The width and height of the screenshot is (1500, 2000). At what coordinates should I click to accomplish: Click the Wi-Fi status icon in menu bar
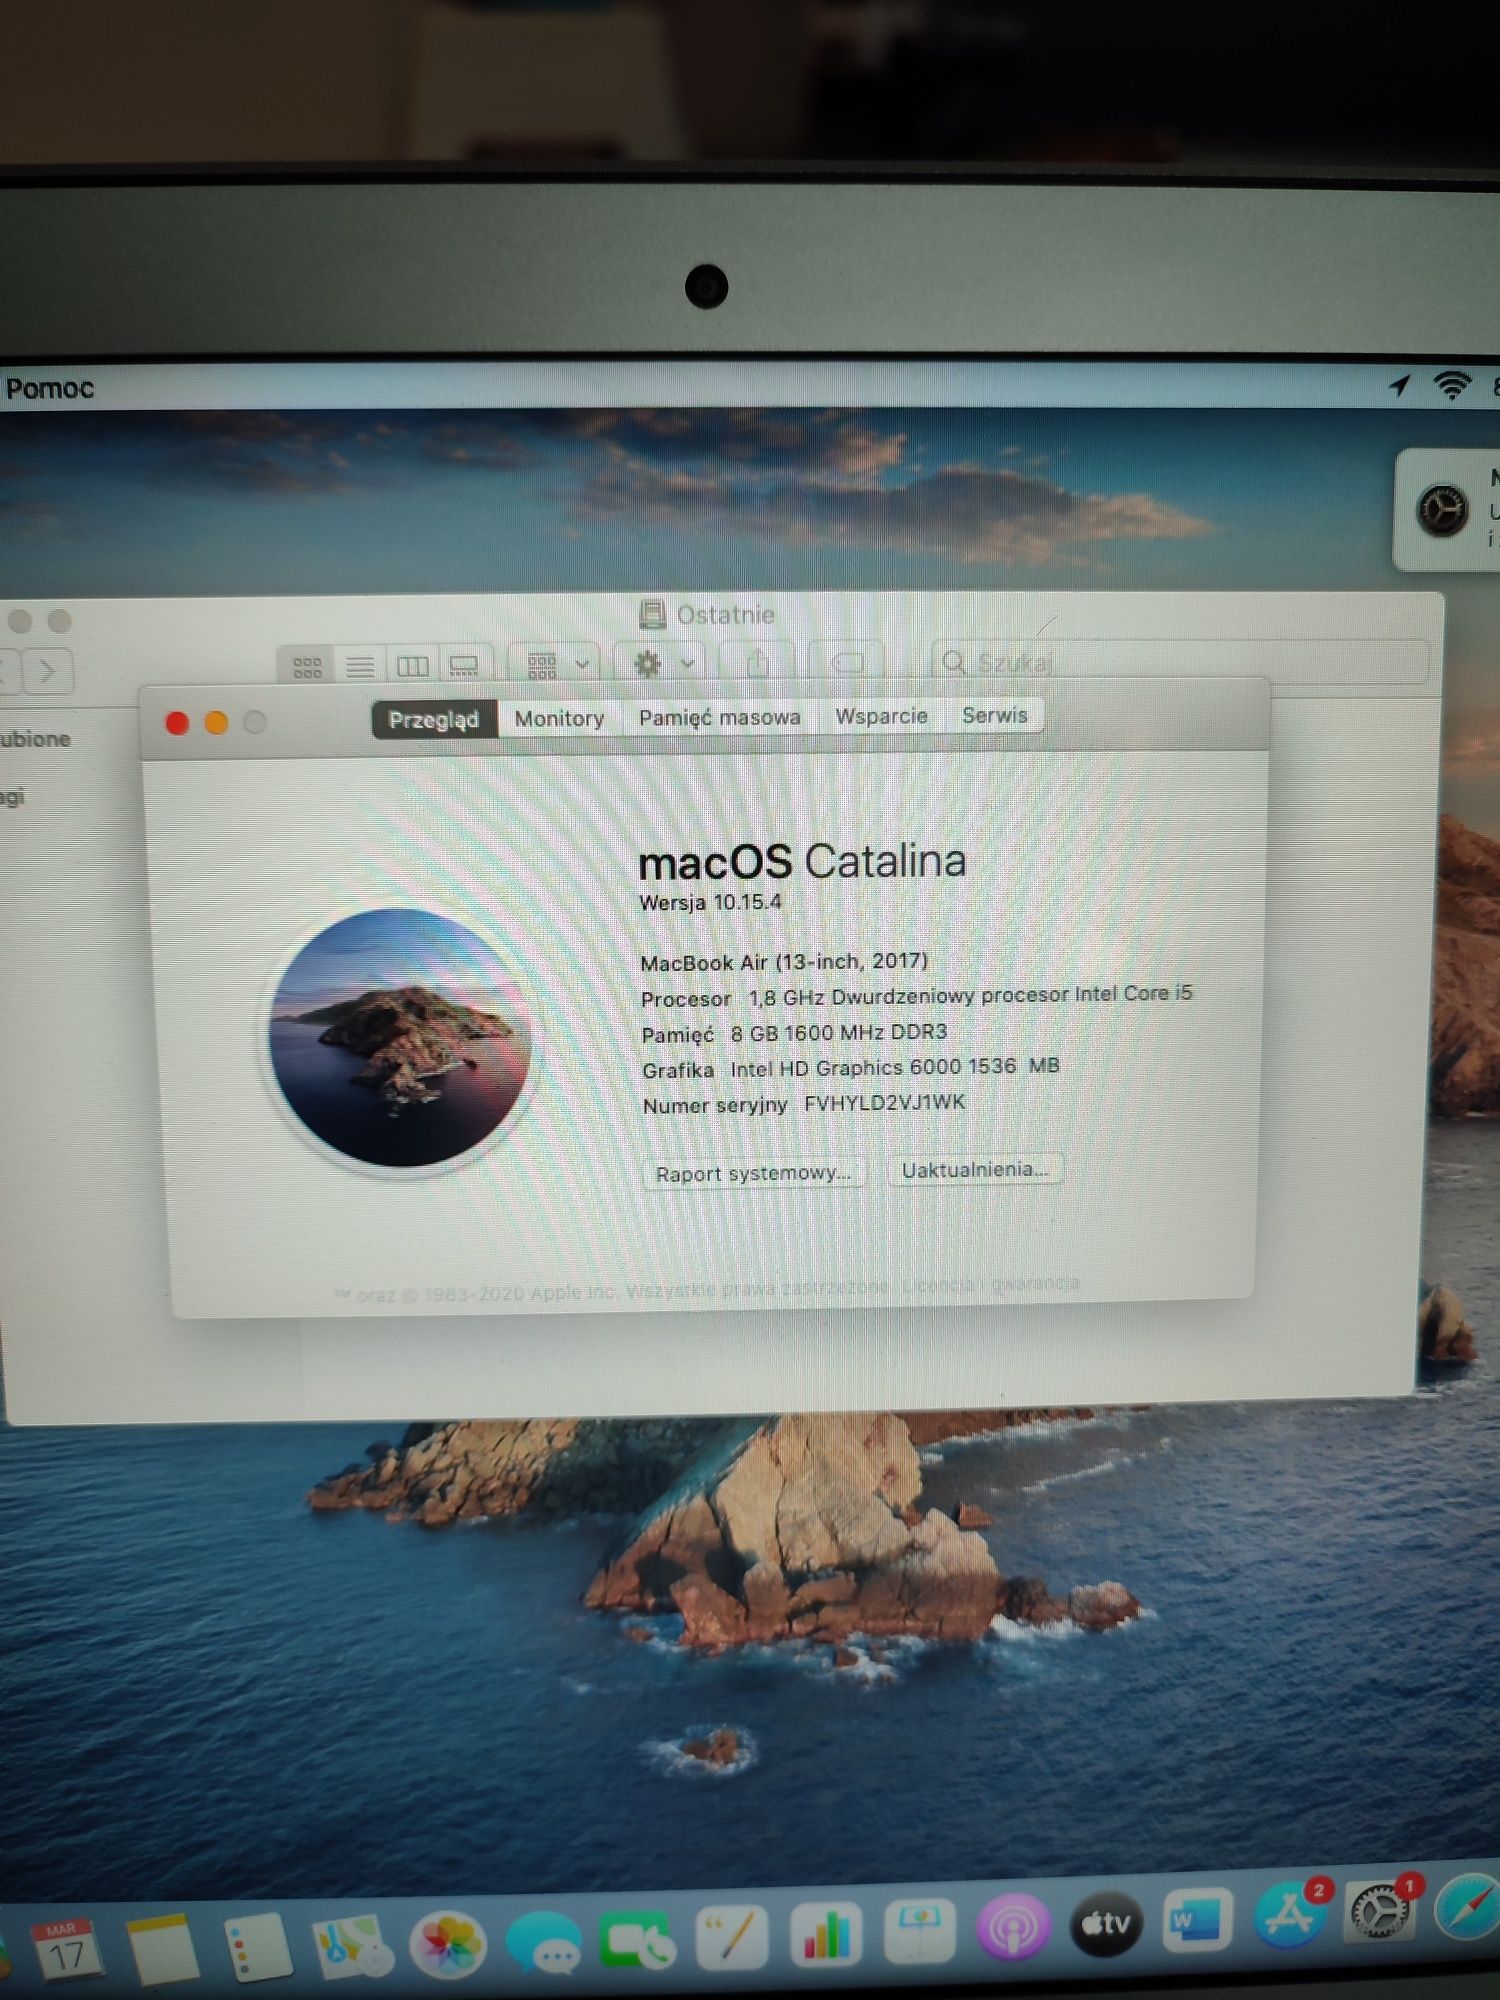point(1452,384)
